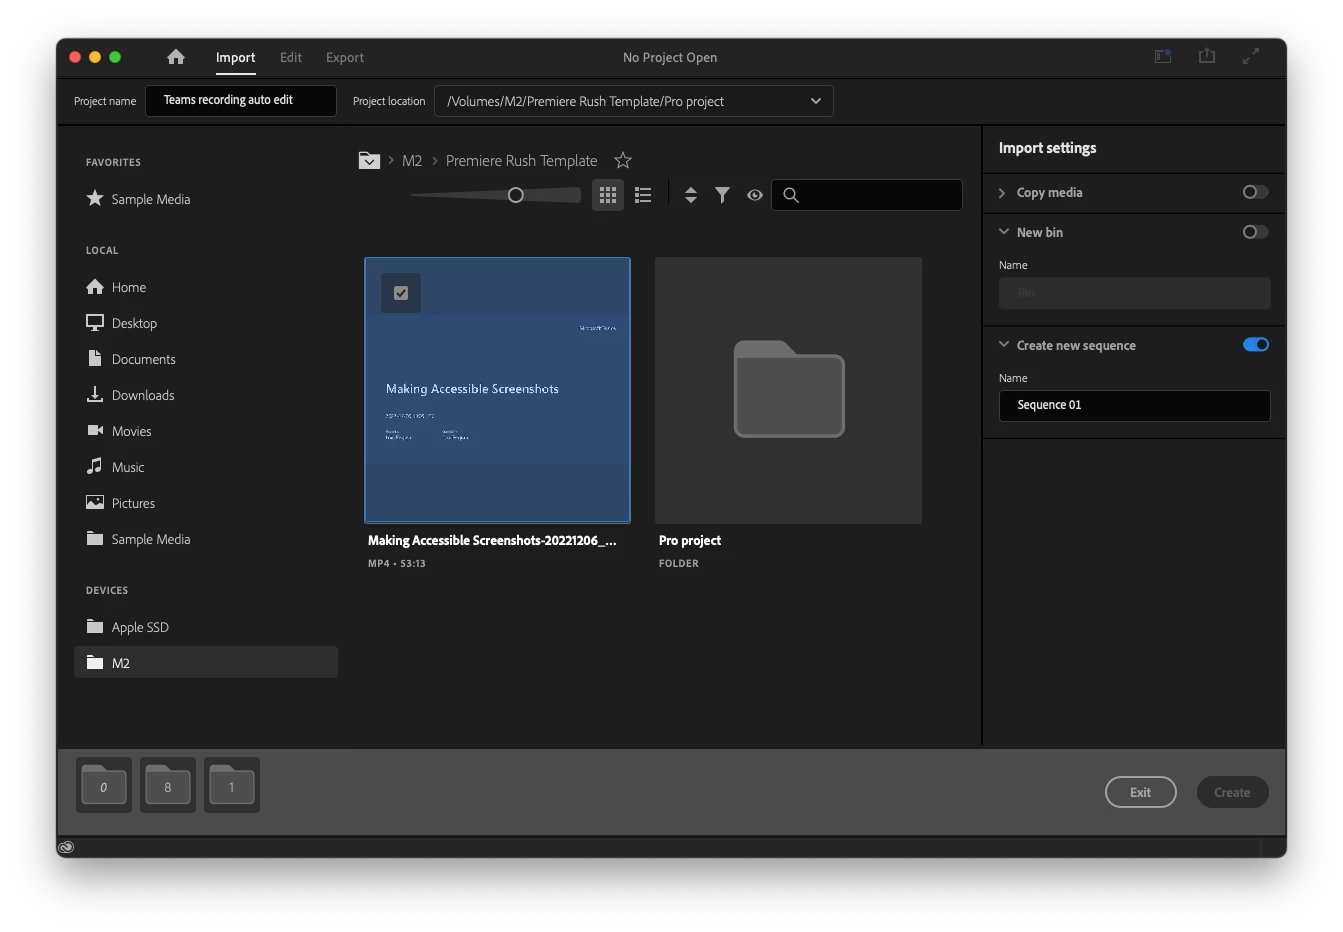The width and height of the screenshot is (1343, 932).
Task: Select the M2 device
Action: click(x=206, y=662)
